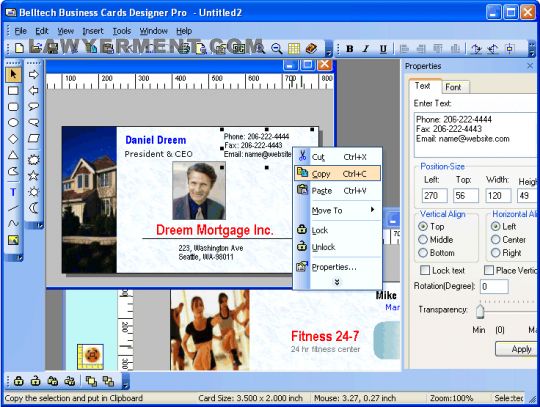Select the right arrow shape
This screenshot has width=540, height=407.
33,74
